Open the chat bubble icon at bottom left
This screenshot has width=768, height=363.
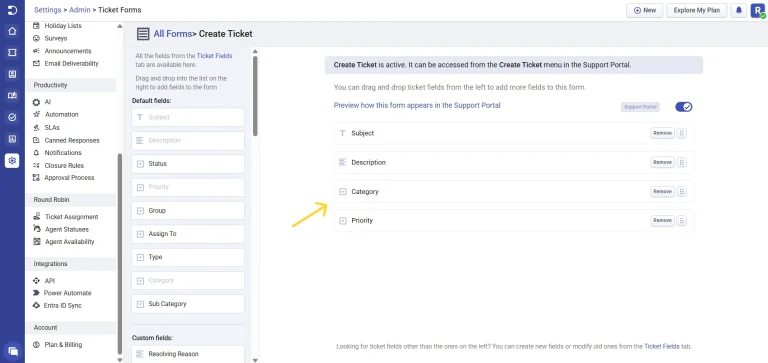(x=13, y=351)
